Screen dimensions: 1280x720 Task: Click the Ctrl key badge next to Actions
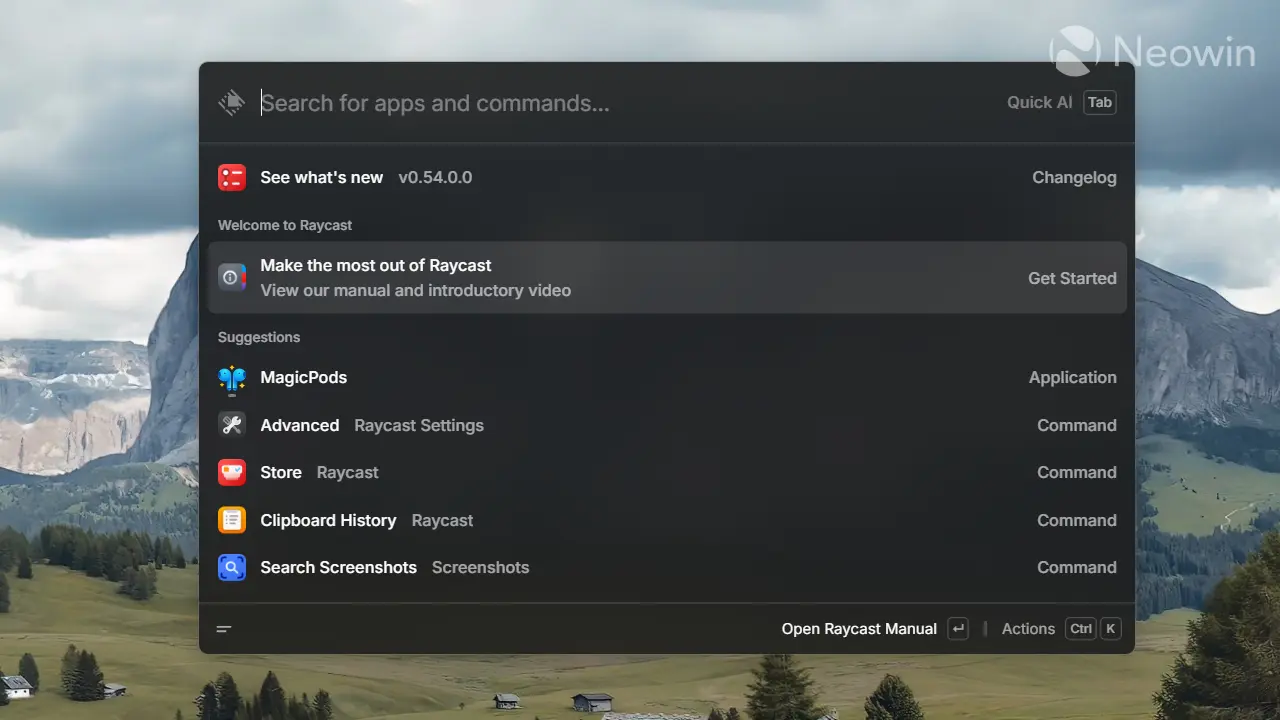tap(1080, 628)
